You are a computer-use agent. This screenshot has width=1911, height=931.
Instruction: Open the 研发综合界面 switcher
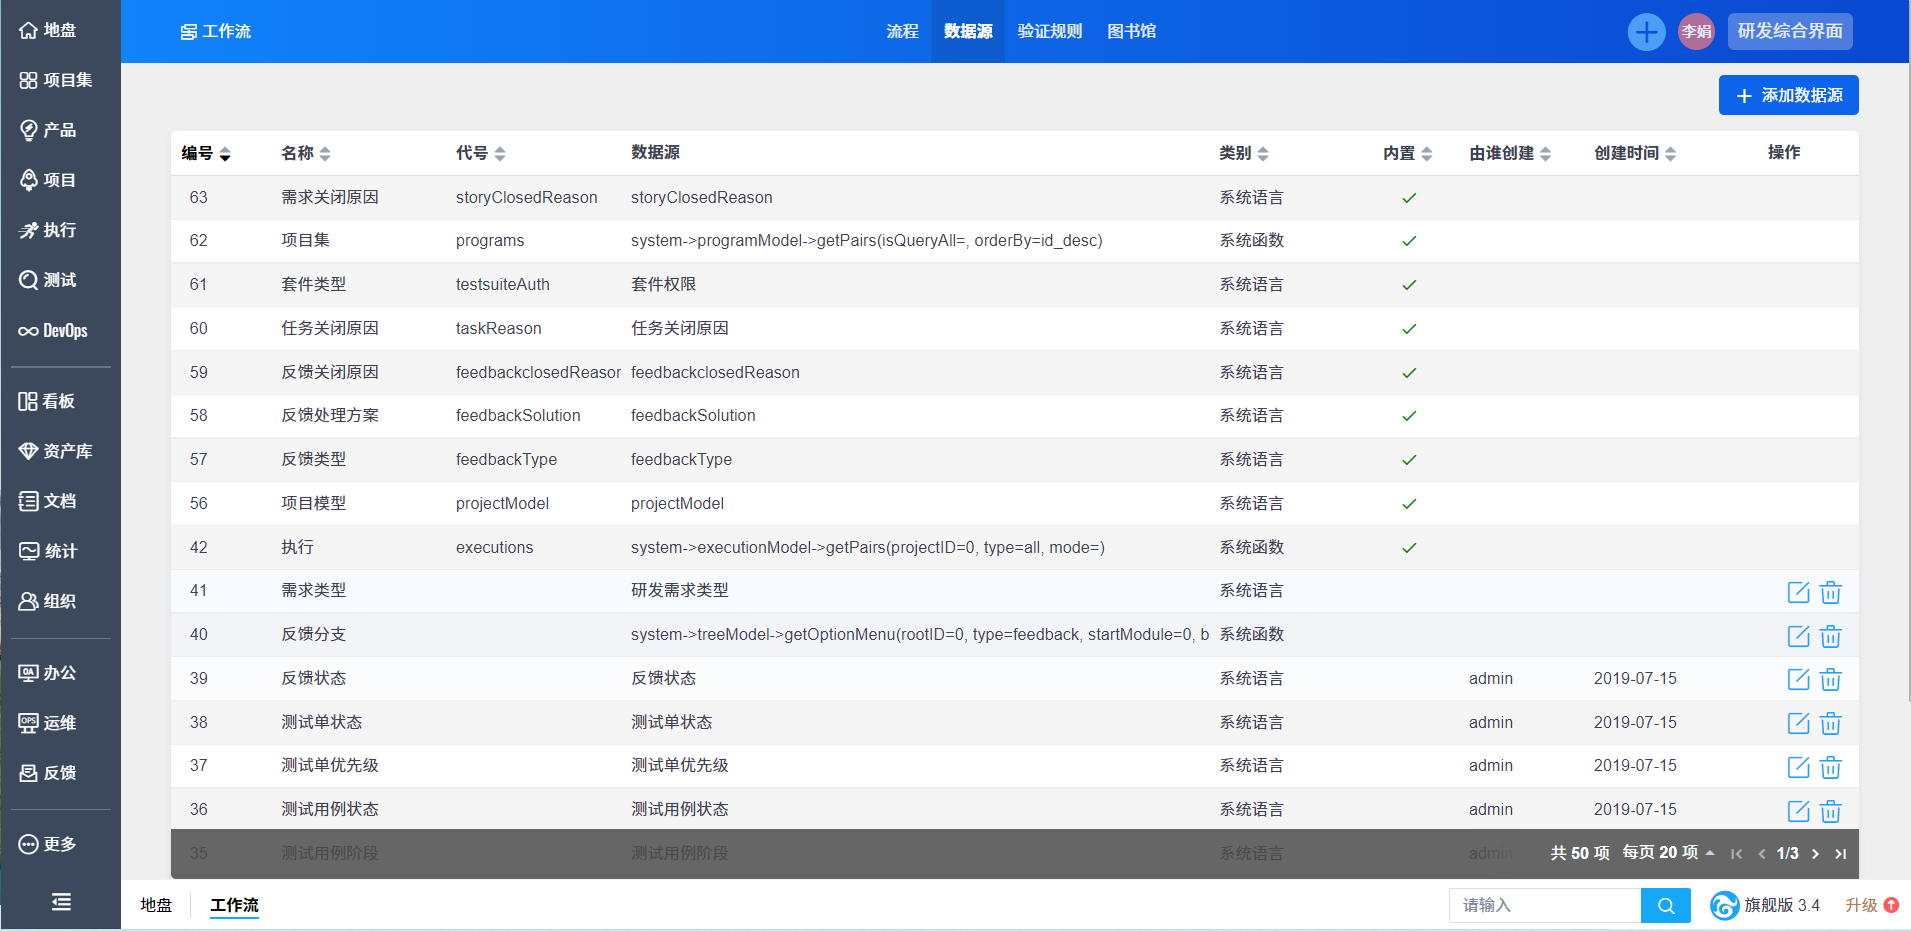click(1789, 31)
